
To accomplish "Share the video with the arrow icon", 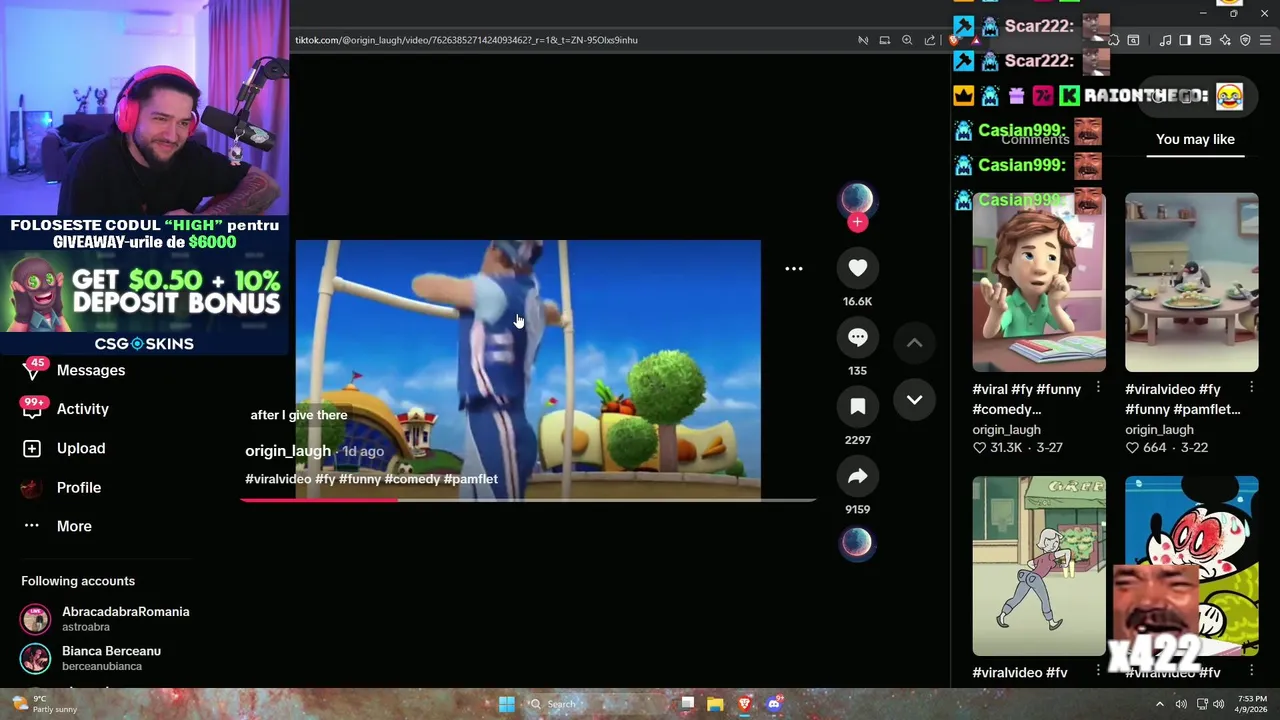I will 857,477.
